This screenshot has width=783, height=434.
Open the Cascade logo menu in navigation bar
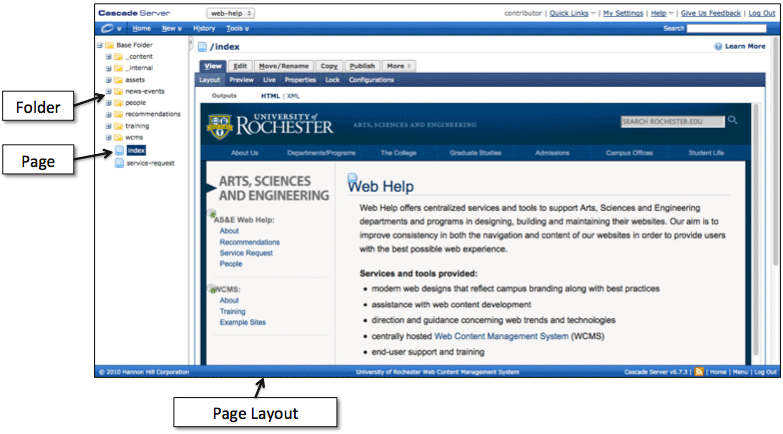111,28
